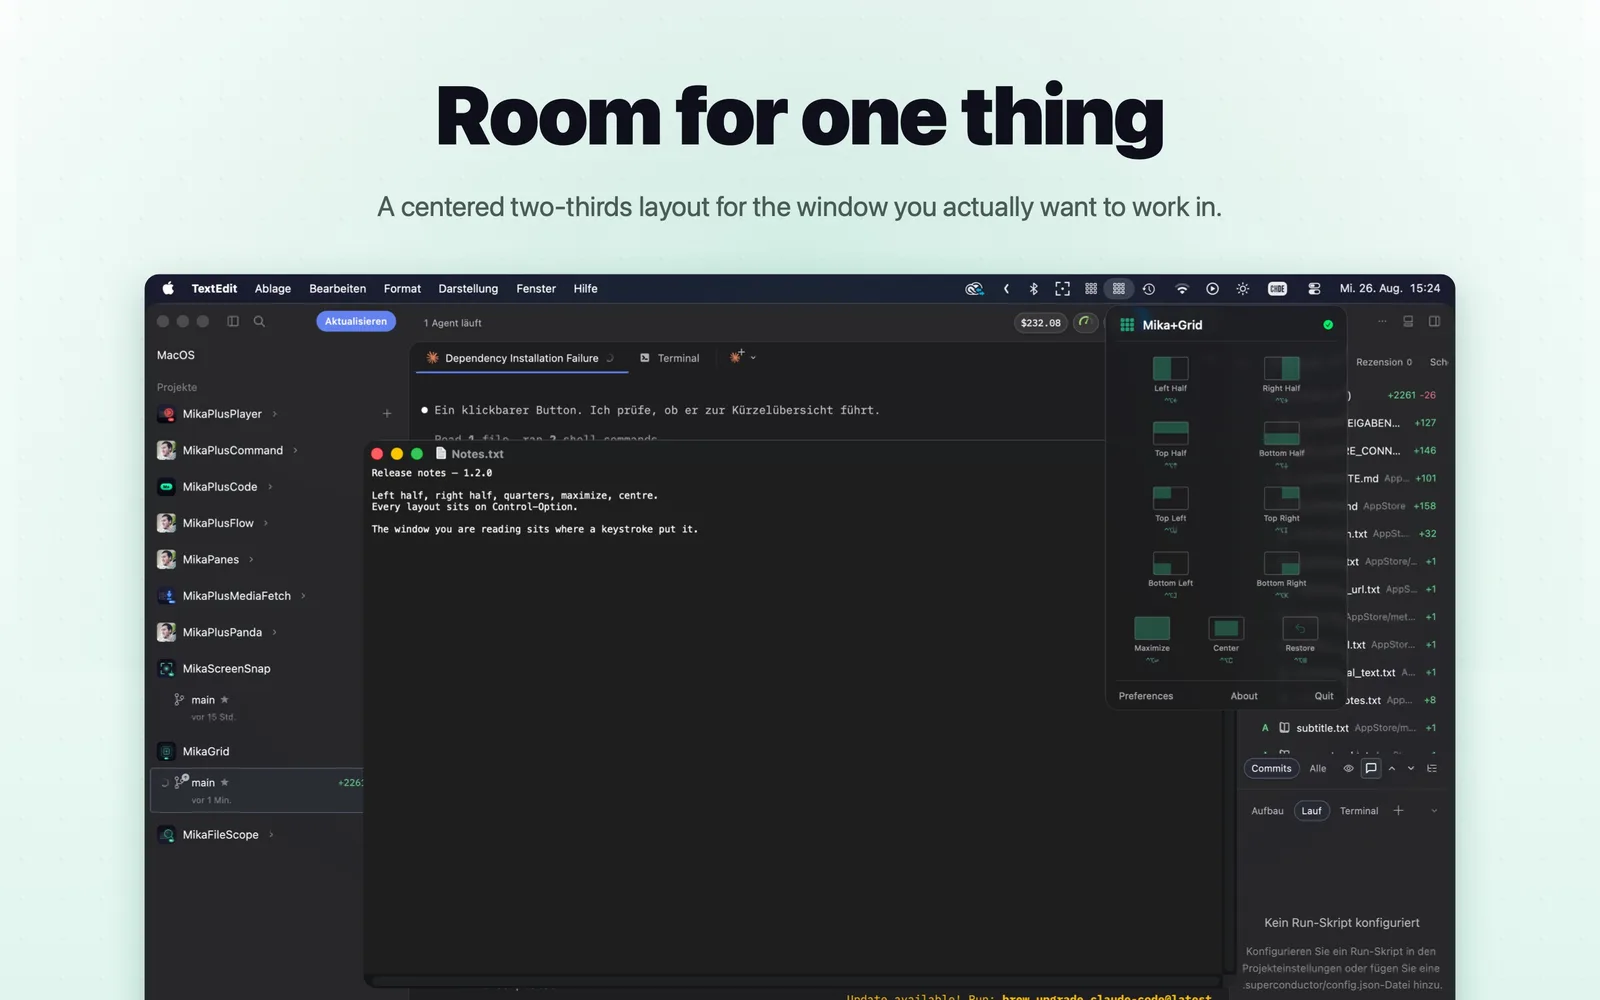Expand the MikaPlusCode project
This screenshot has height=1000, width=1600.
click(x=270, y=487)
